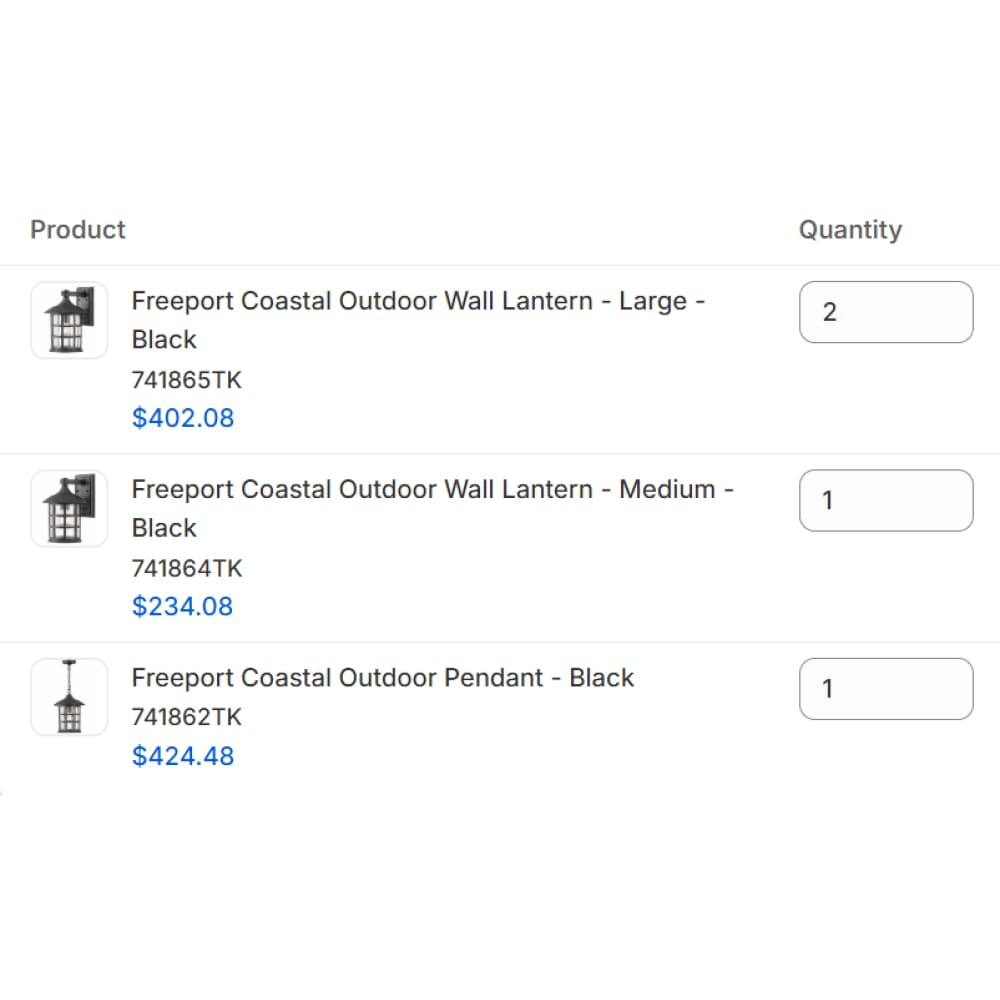Image resolution: width=1000 pixels, height=1000 pixels.
Task: Click the Product column header
Action: pyautogui.click(x=78, y=230)
